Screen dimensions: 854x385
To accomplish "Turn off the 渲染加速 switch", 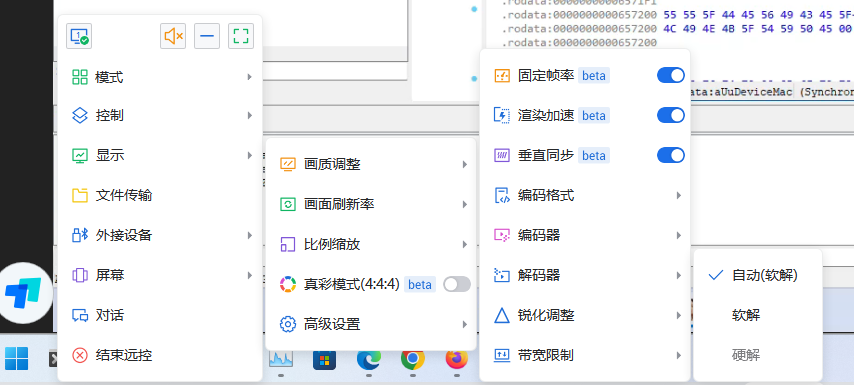I will pyautogui.click(x=670, y=115).
